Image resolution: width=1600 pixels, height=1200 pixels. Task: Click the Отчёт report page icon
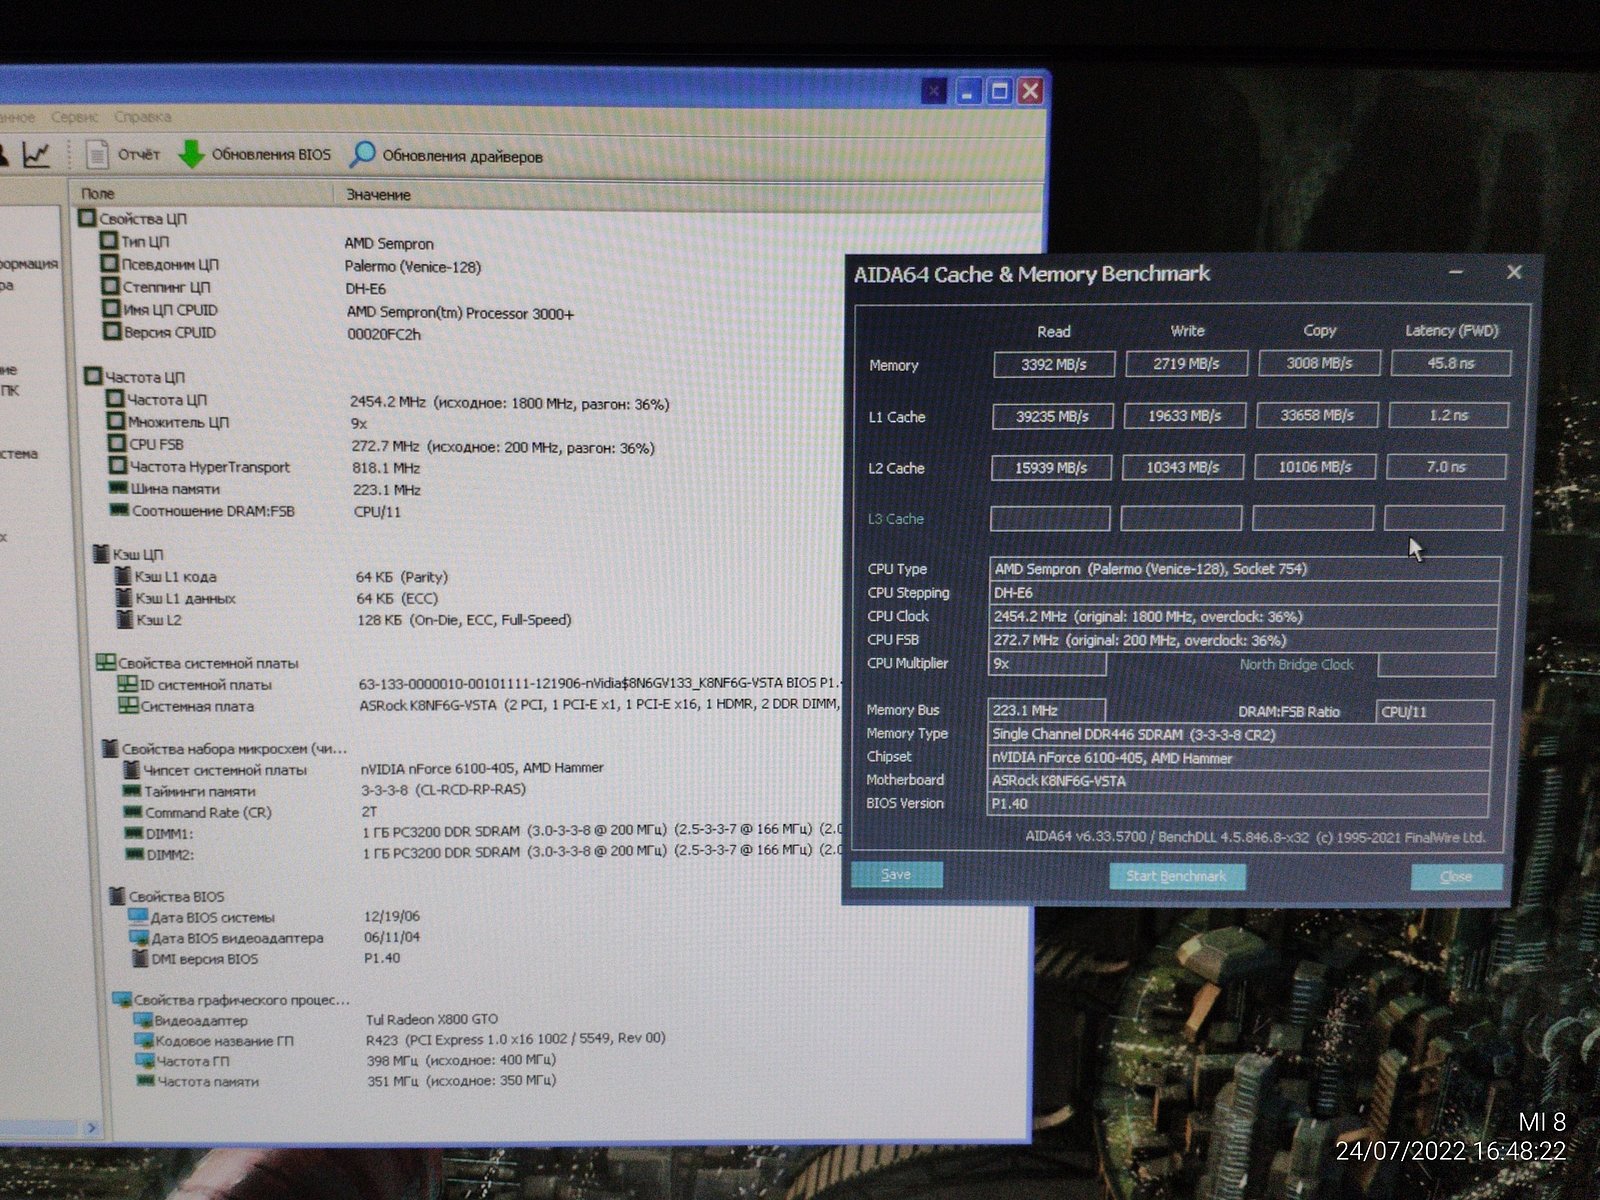coord(97,155)
